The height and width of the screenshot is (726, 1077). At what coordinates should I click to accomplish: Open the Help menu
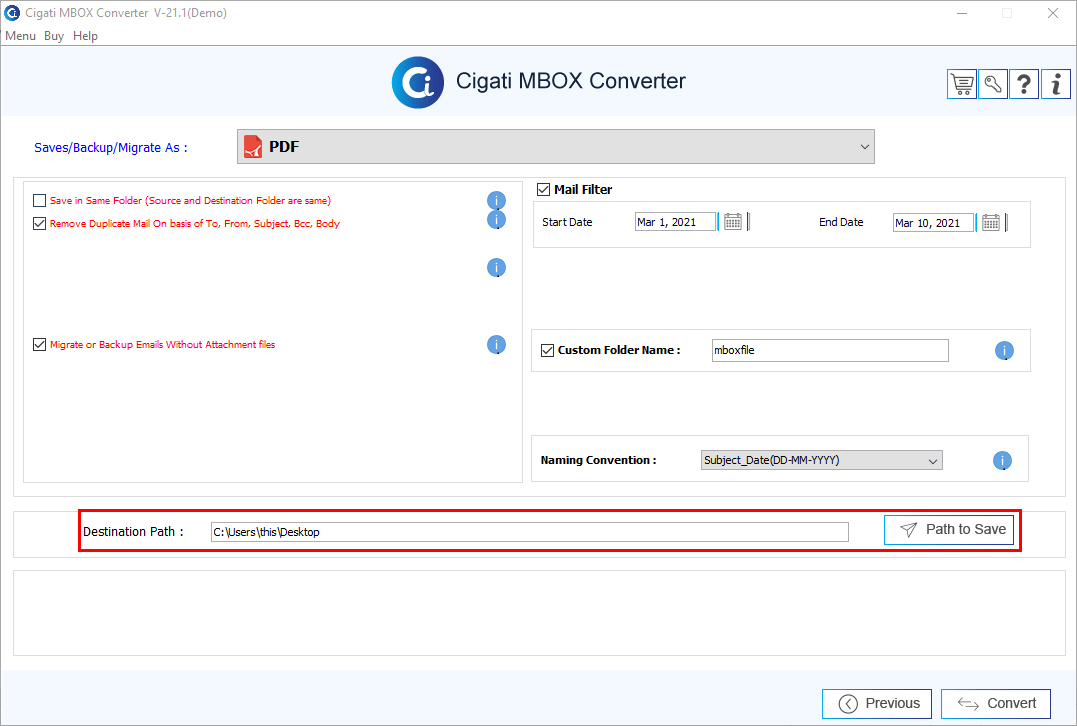click(x=85, y=36)
